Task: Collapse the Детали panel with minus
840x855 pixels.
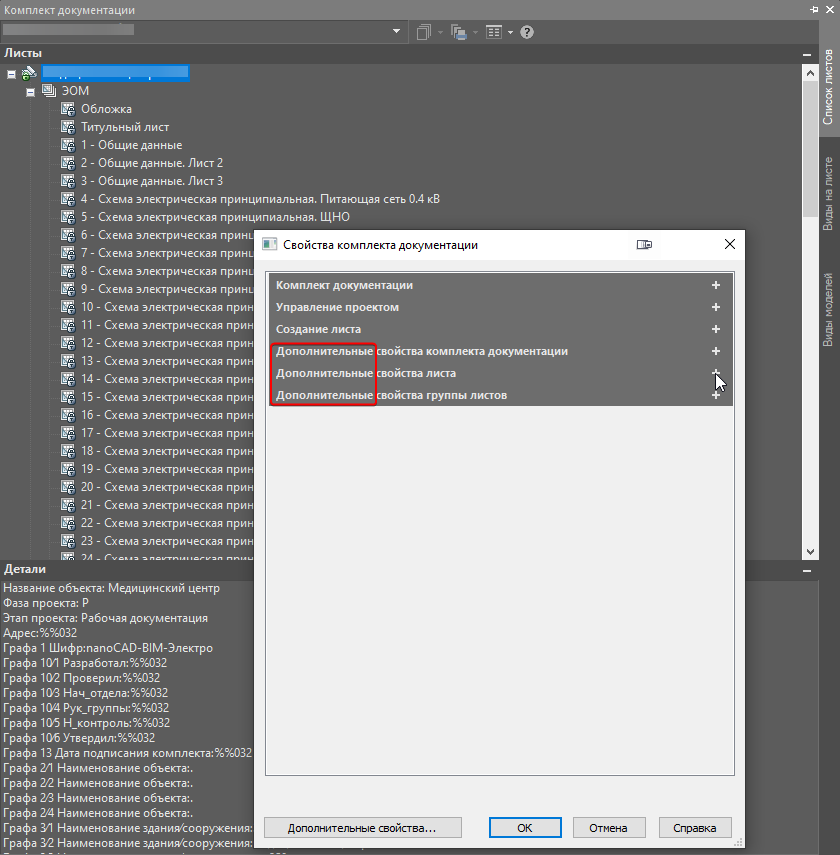Action: pos(807,571)
